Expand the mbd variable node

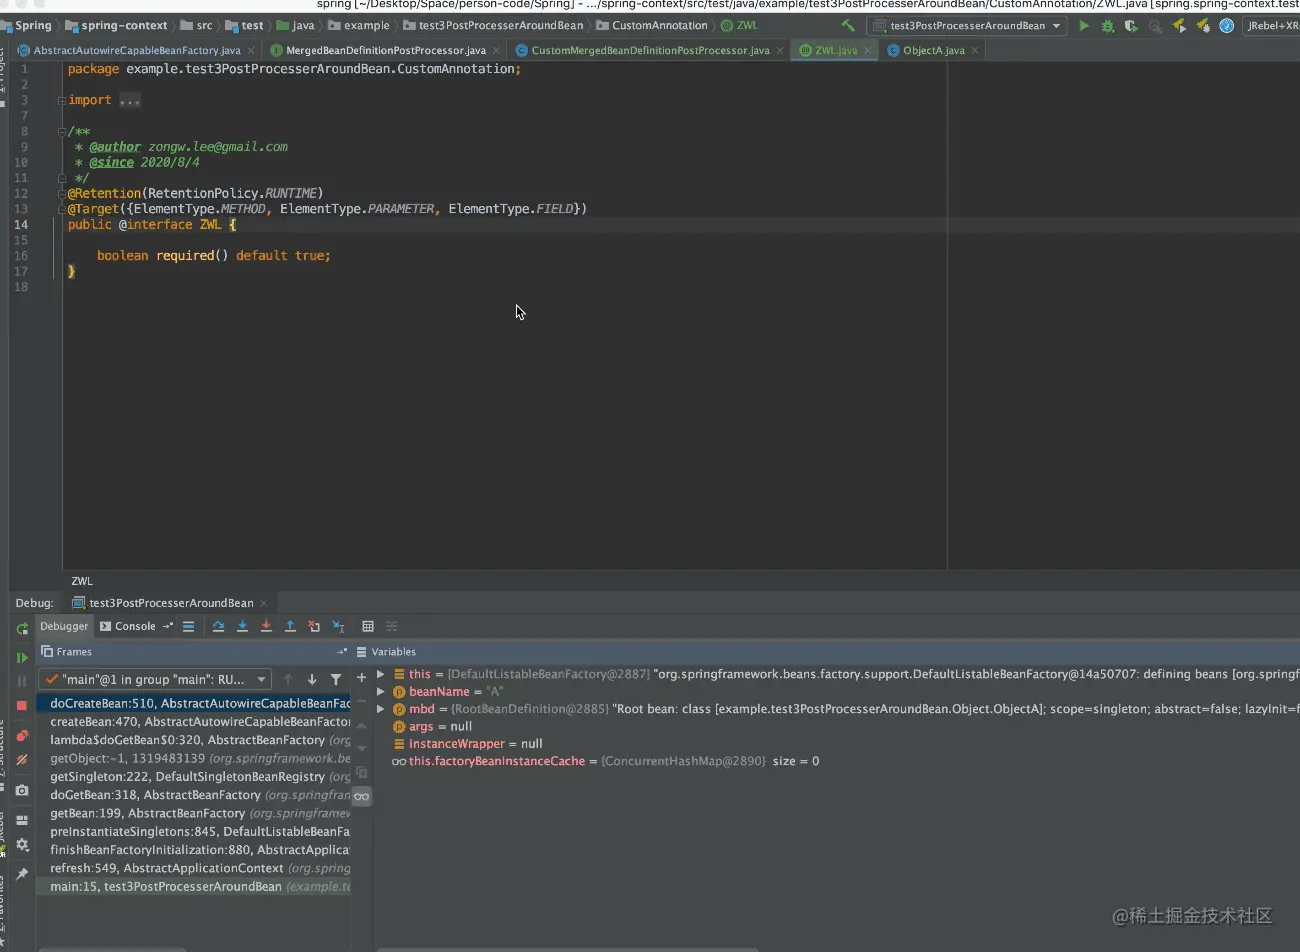[381, 709]
